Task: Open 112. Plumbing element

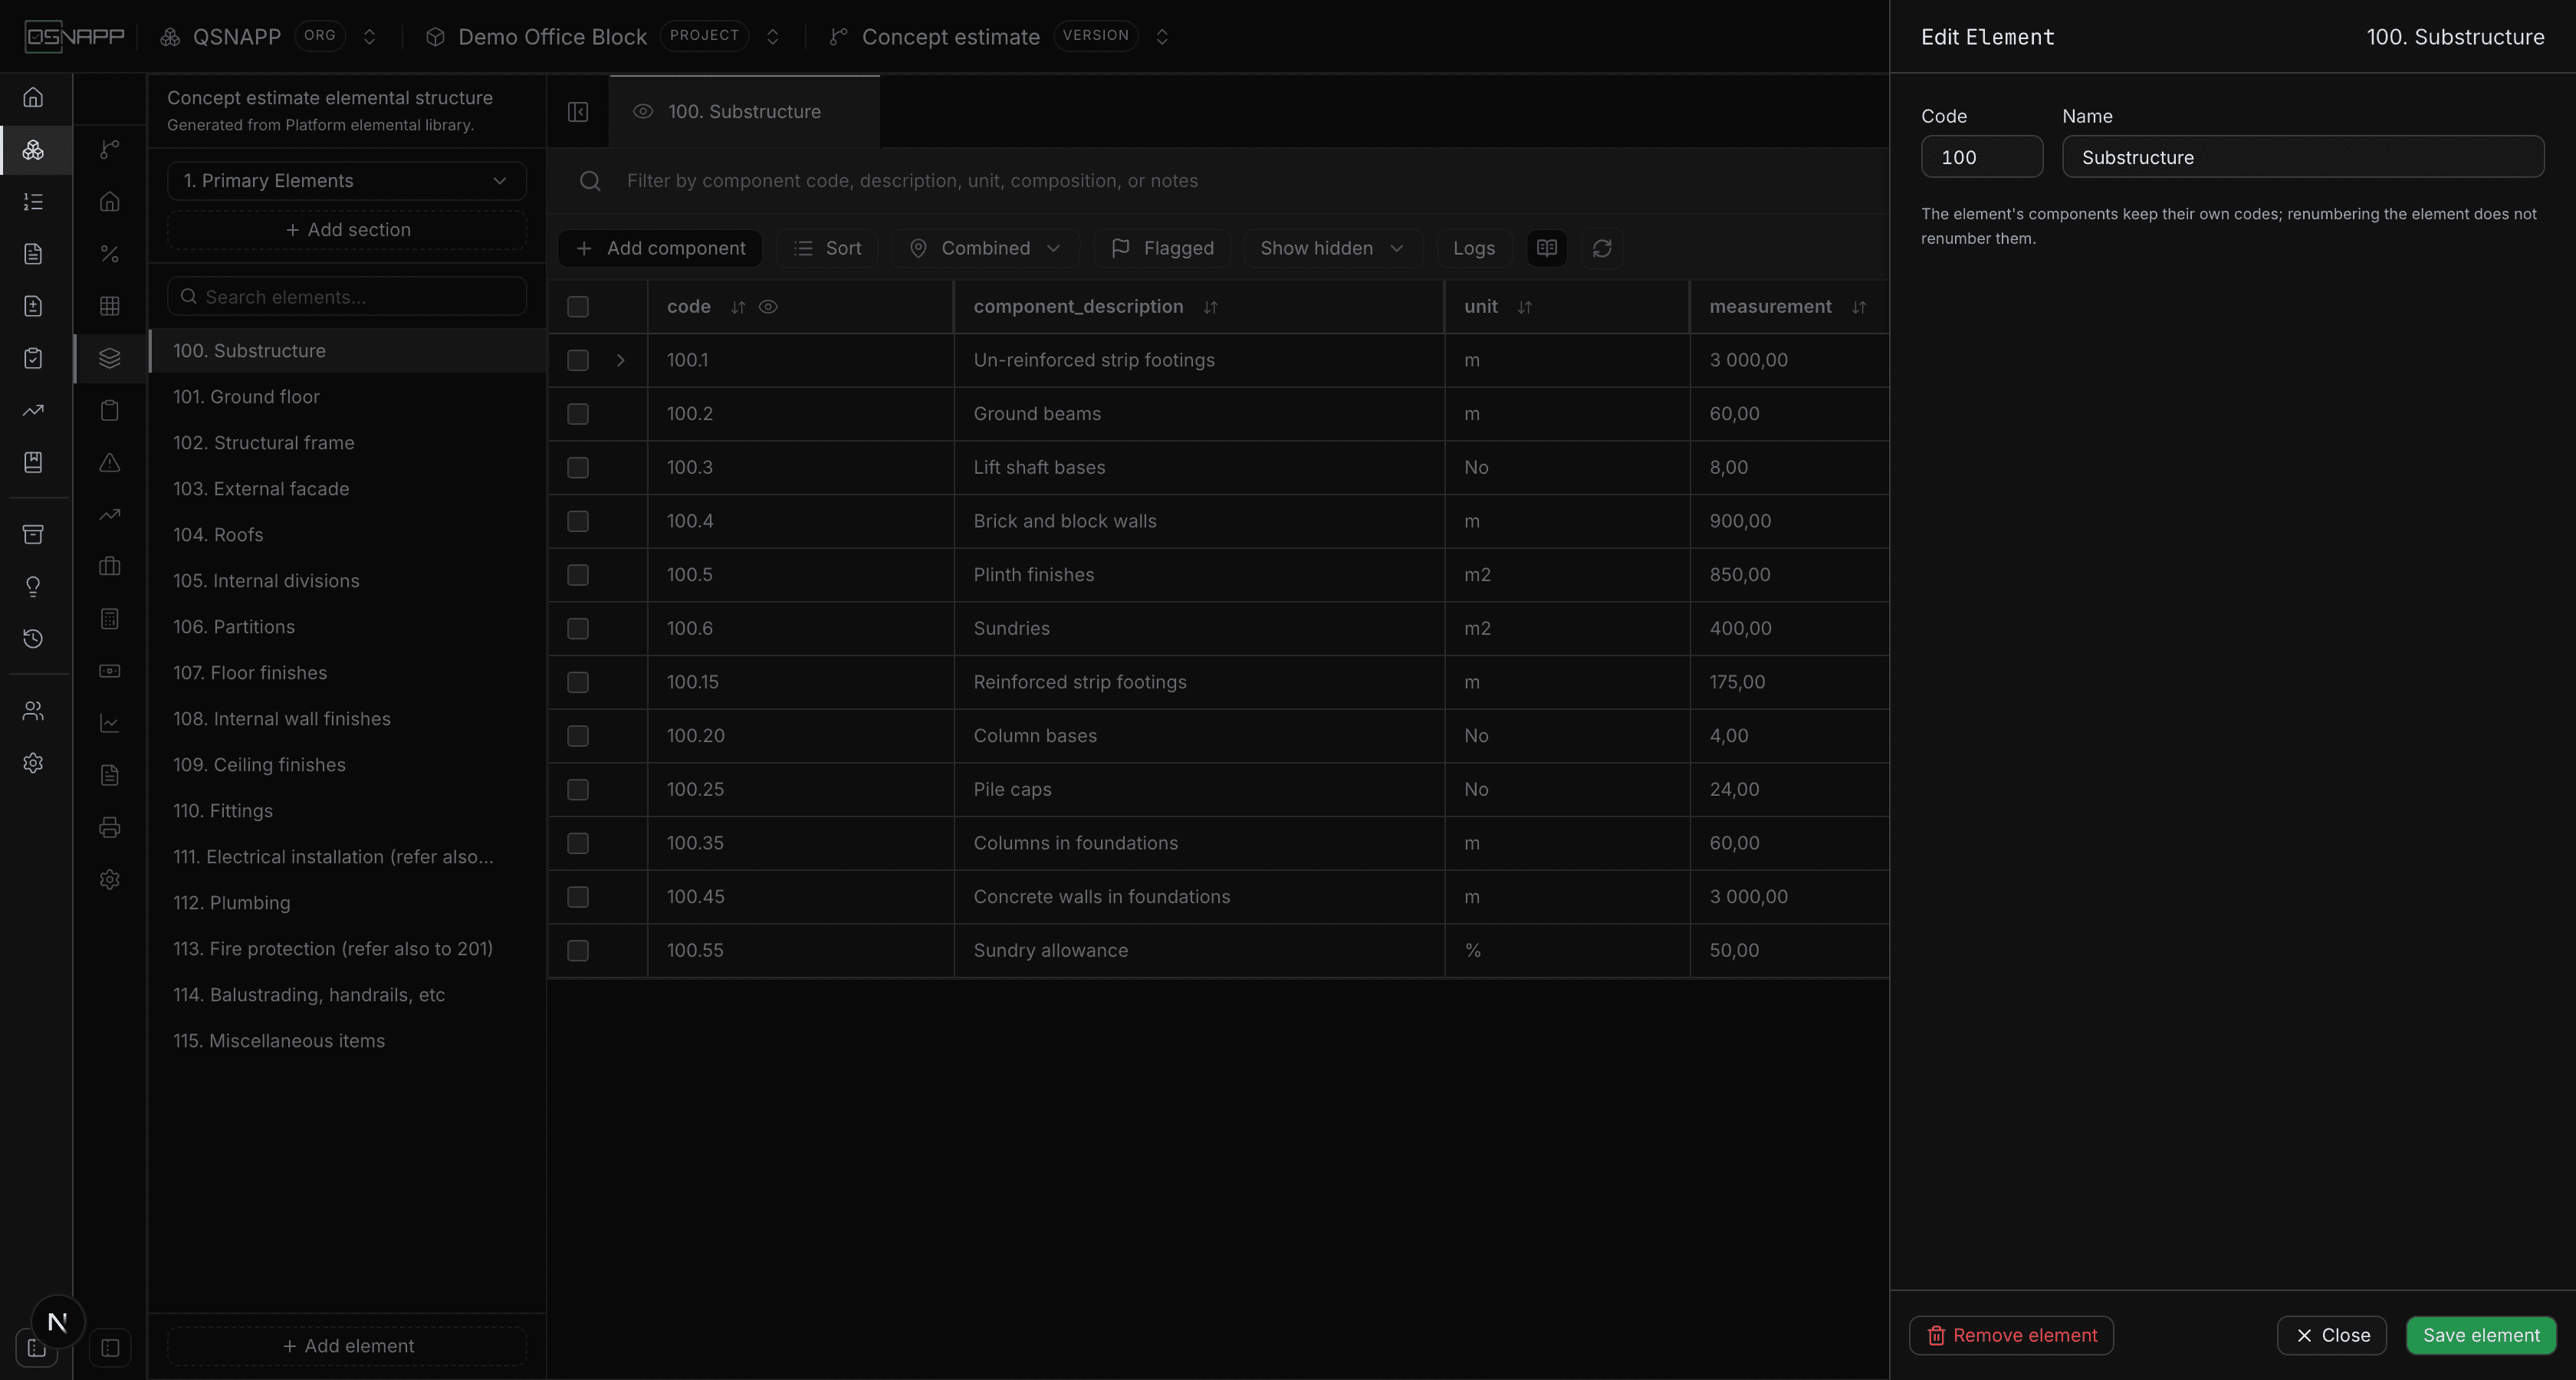Action: (347, 903)
